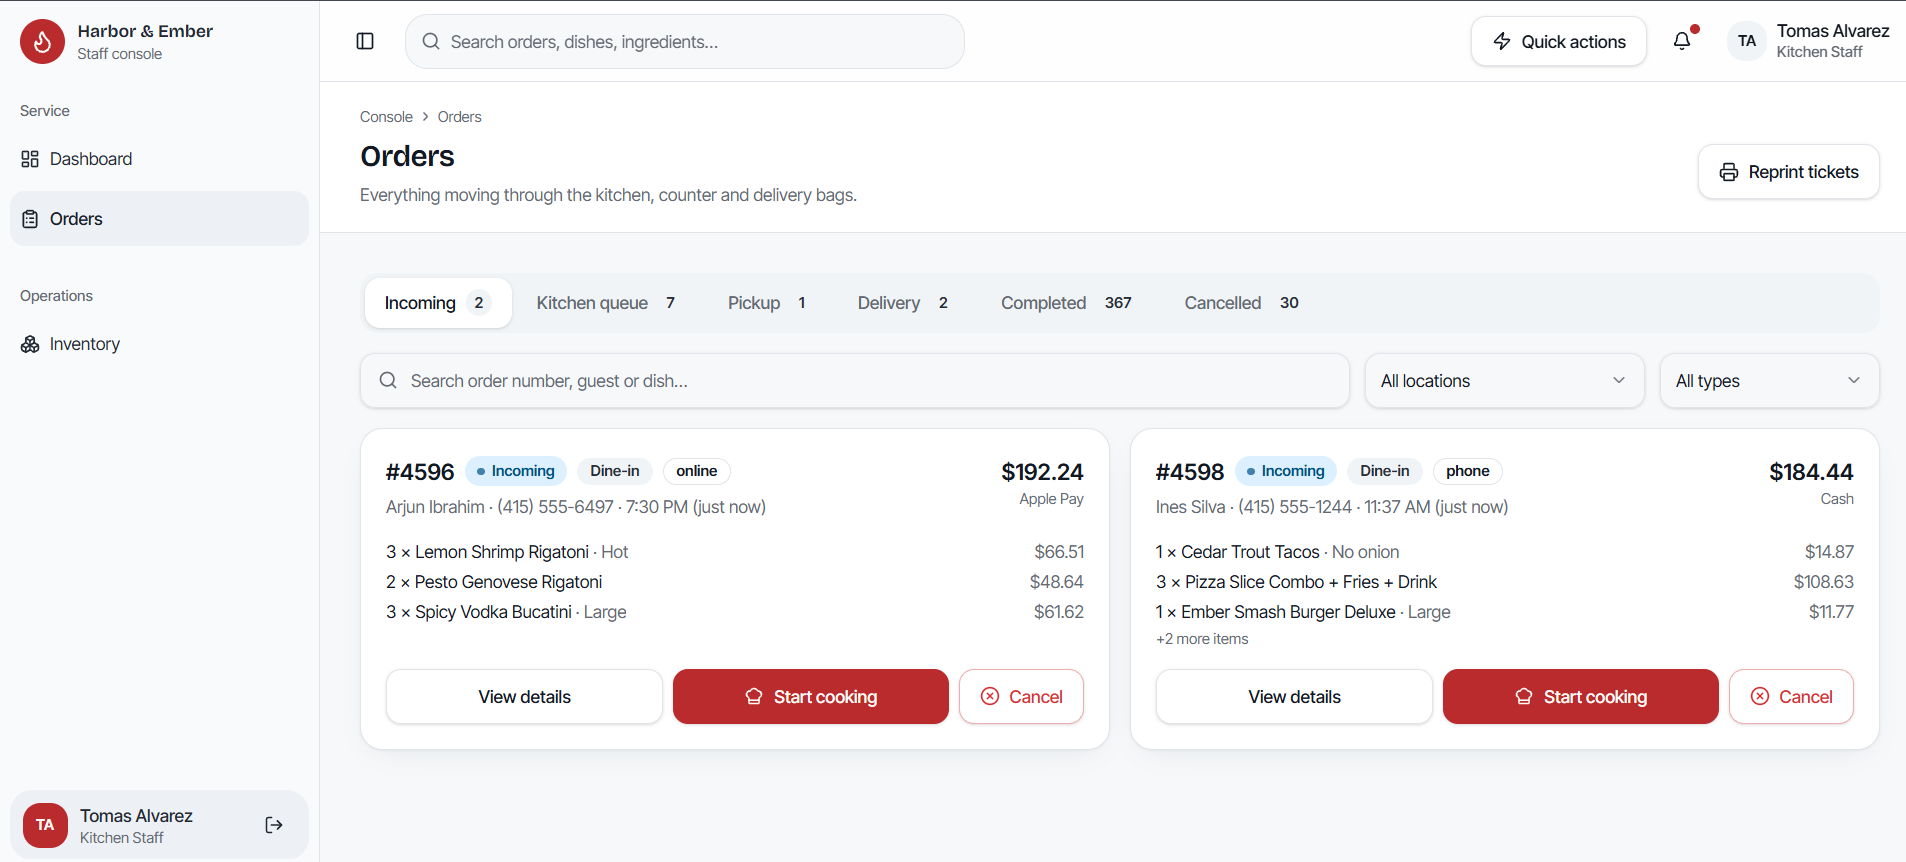Cancel order #4598
The height and width of the screenshot is (862, 1906).
[x=1791, y=697]
